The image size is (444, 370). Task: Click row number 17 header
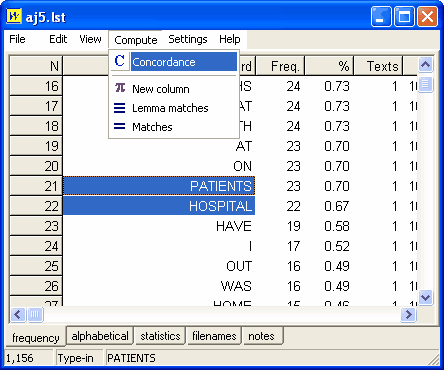(36, 106)
